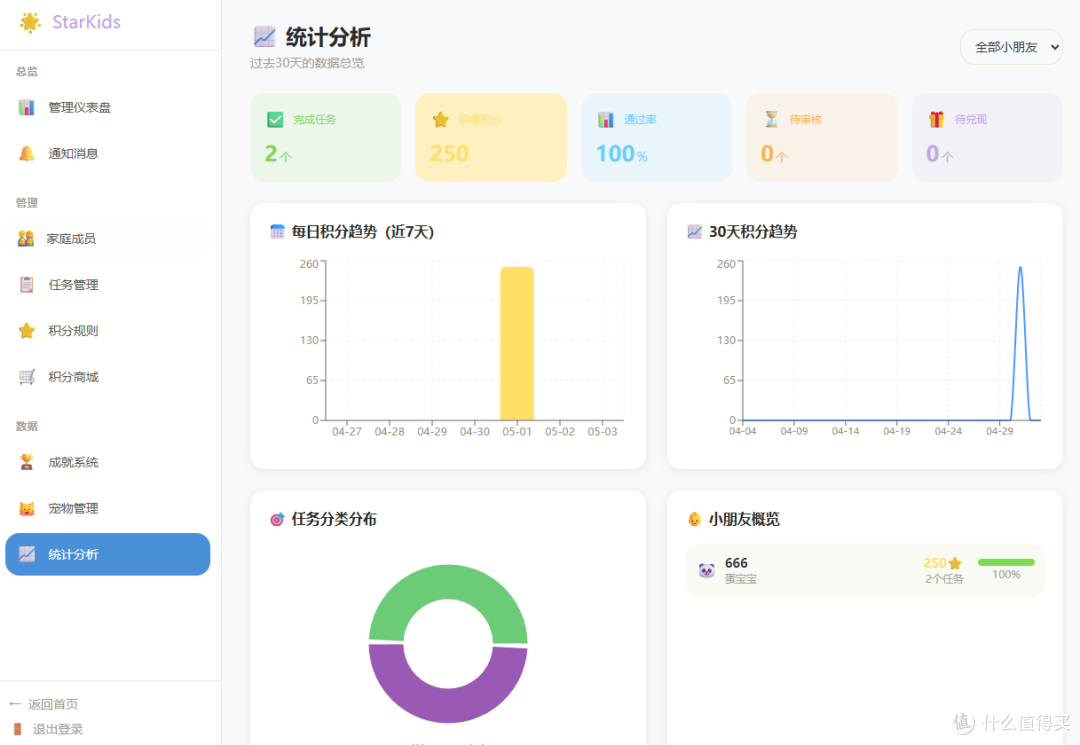
Task: Click the page title chart icon next to 统计分析
Action: (264, 36)
